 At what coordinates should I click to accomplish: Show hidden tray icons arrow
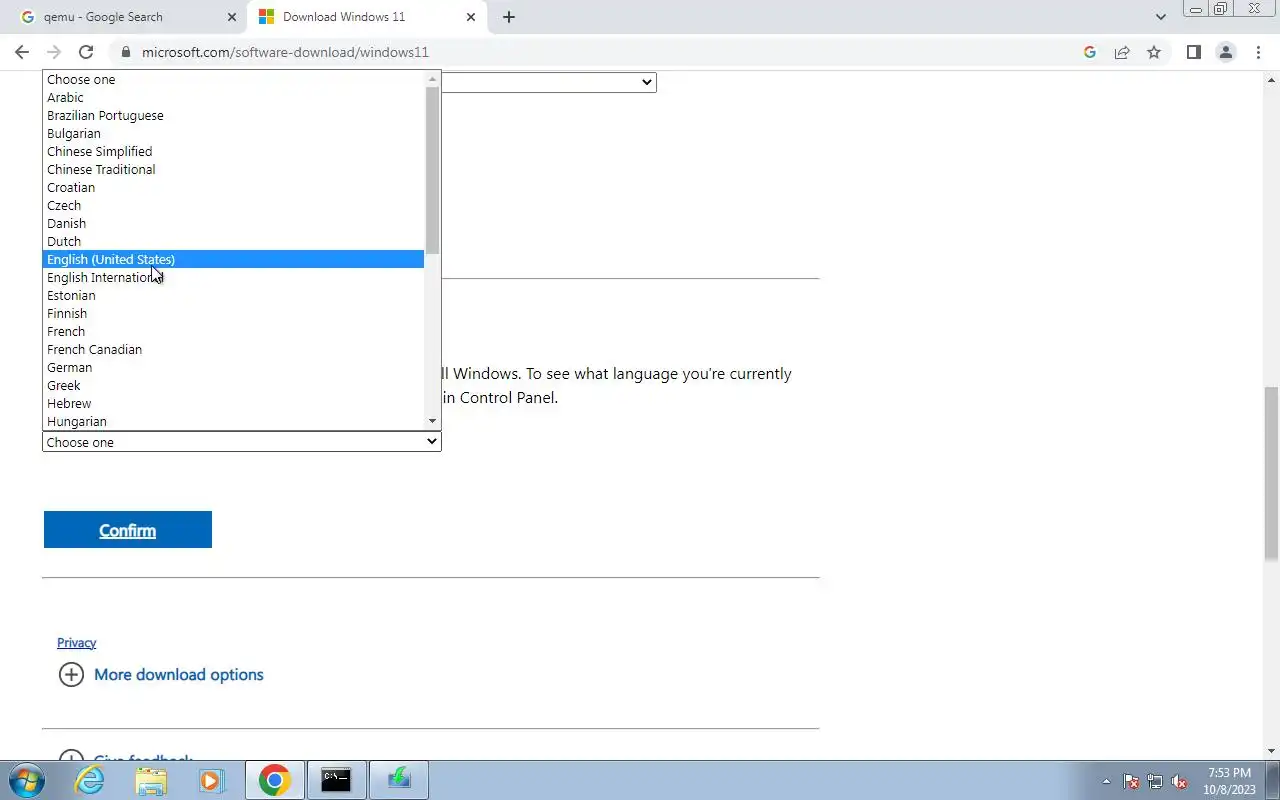(1106, 781)
